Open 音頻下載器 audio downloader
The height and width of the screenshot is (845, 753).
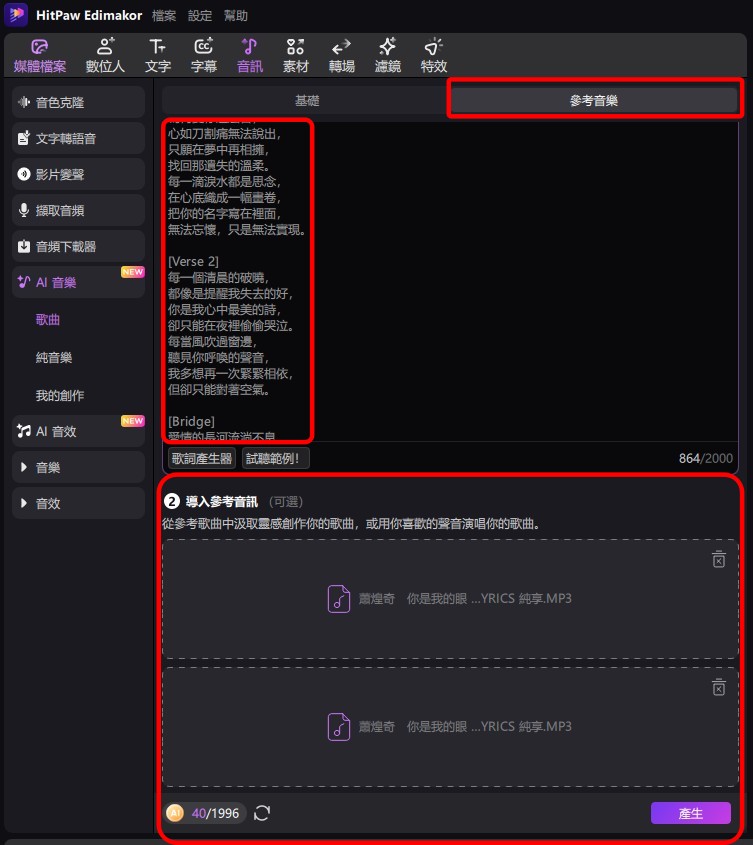point(78,247)
